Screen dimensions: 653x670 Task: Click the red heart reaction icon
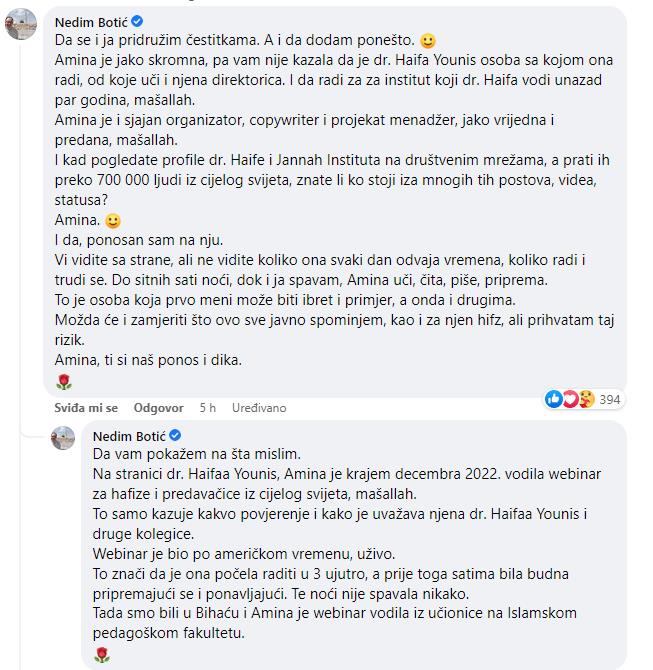tap(570, 399)
